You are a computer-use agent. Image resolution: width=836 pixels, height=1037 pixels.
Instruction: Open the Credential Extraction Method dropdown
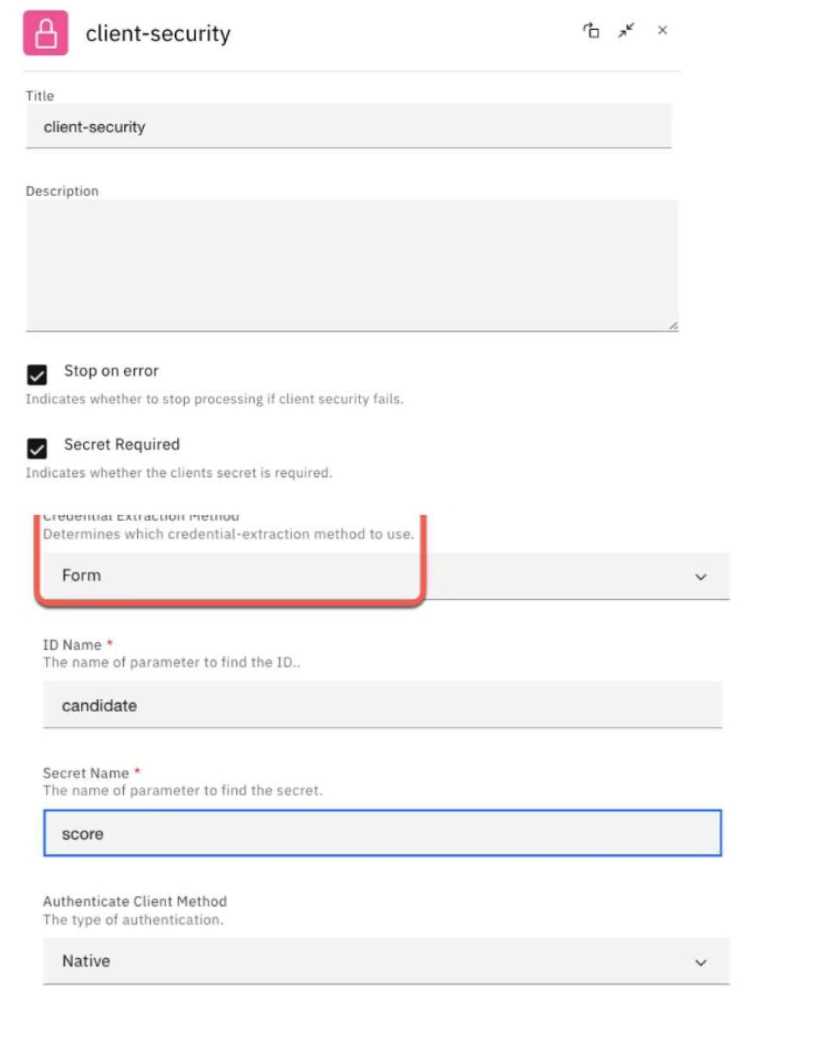(385, 576)
